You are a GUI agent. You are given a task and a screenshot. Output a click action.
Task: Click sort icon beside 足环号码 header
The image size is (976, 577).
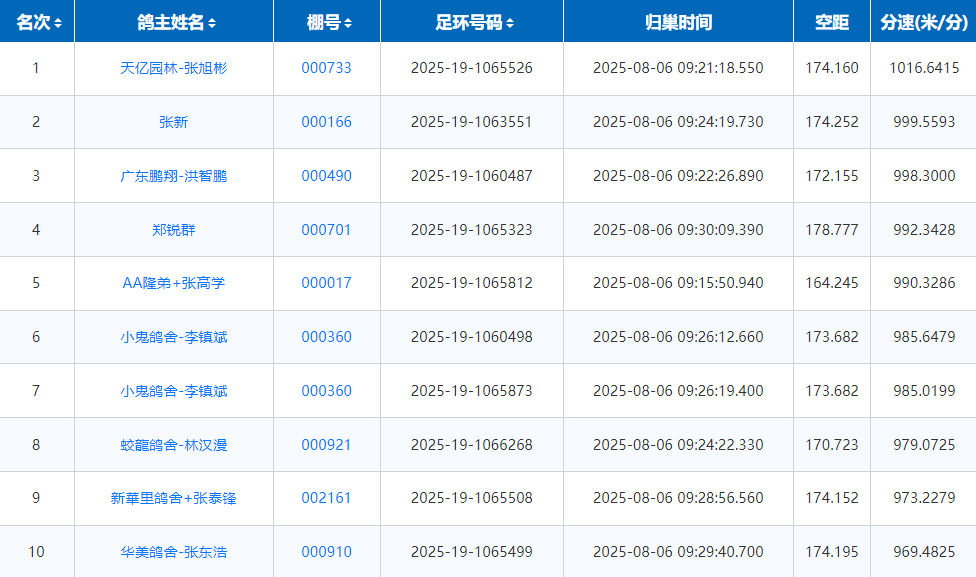coord(510,23)
